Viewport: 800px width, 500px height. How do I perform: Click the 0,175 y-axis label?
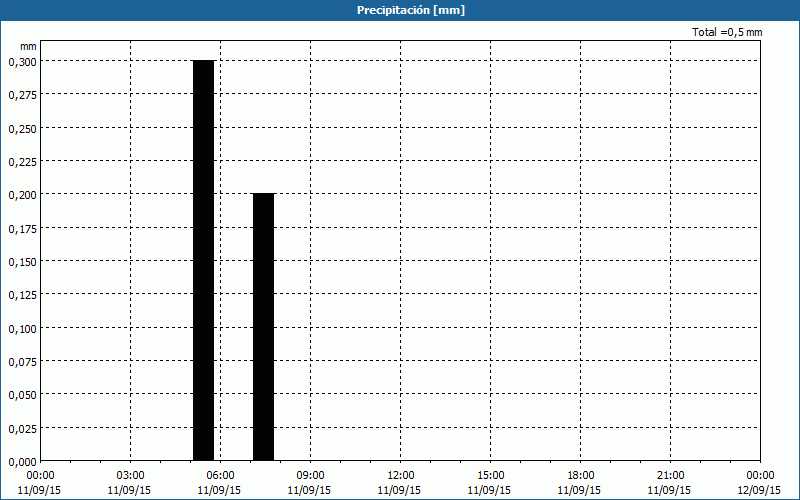(x=22, y=228)
